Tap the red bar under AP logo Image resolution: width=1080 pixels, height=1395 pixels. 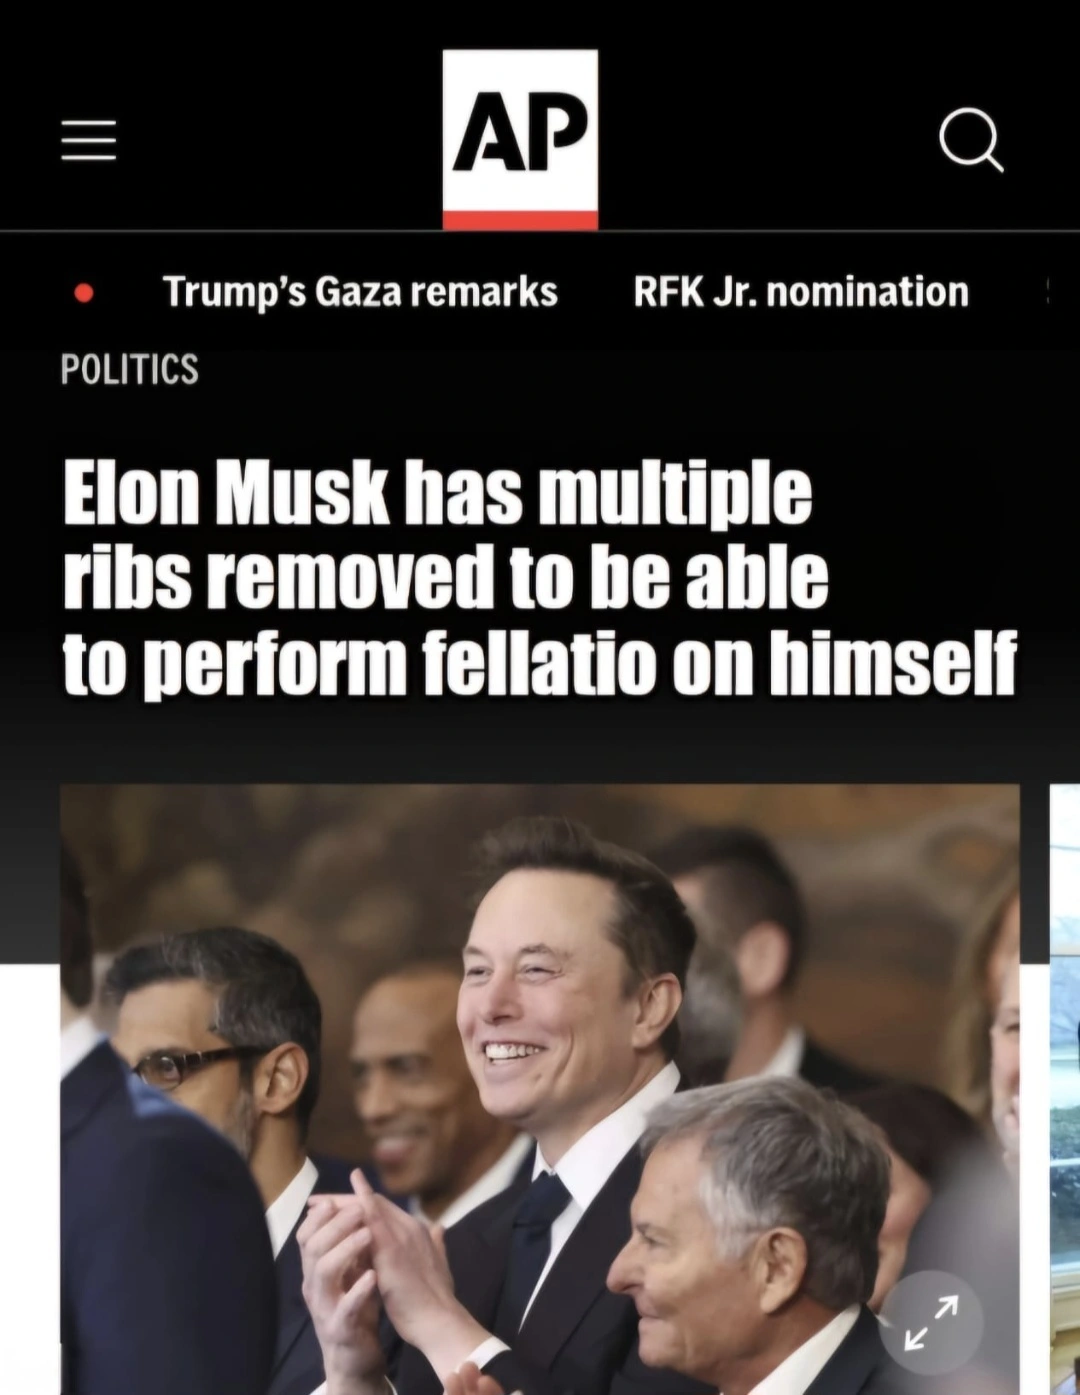[x=520, y=220]
